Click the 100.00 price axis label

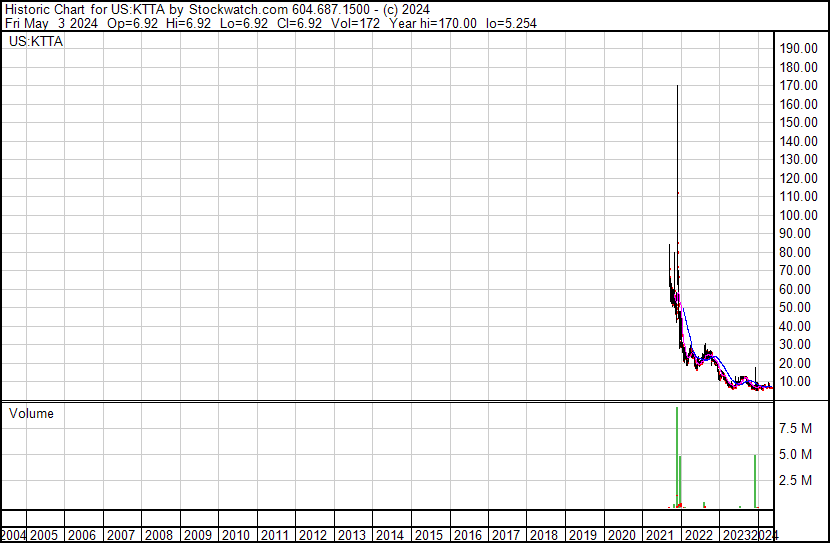798,215
